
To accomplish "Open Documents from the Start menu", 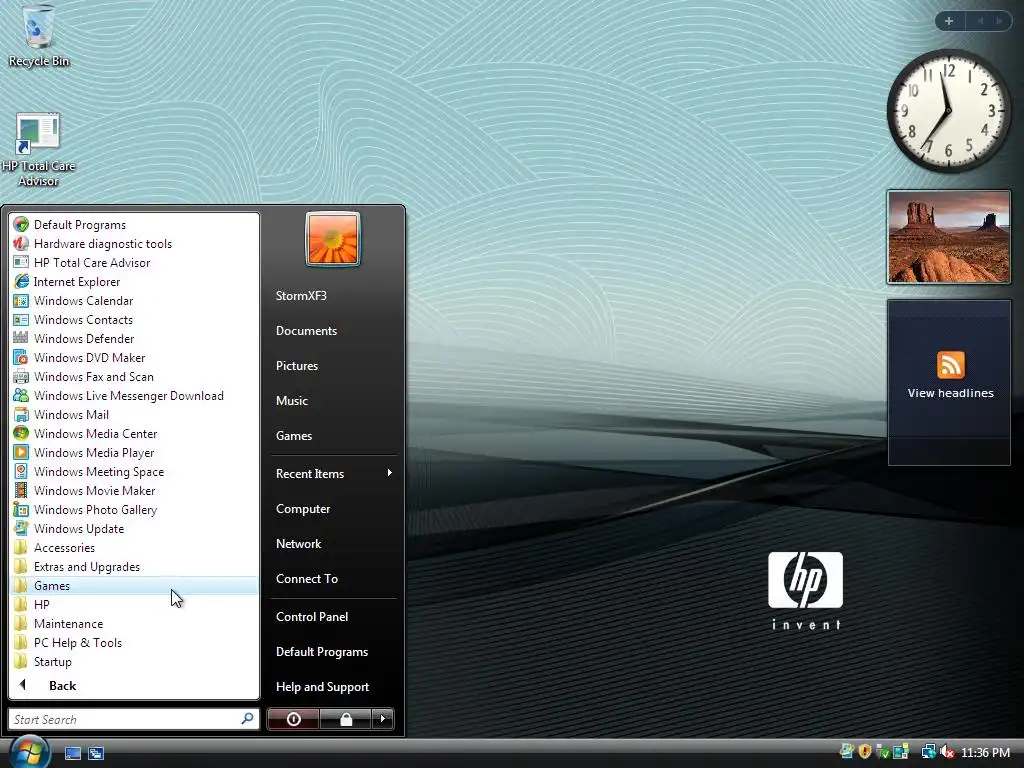I will coord(334,330).
